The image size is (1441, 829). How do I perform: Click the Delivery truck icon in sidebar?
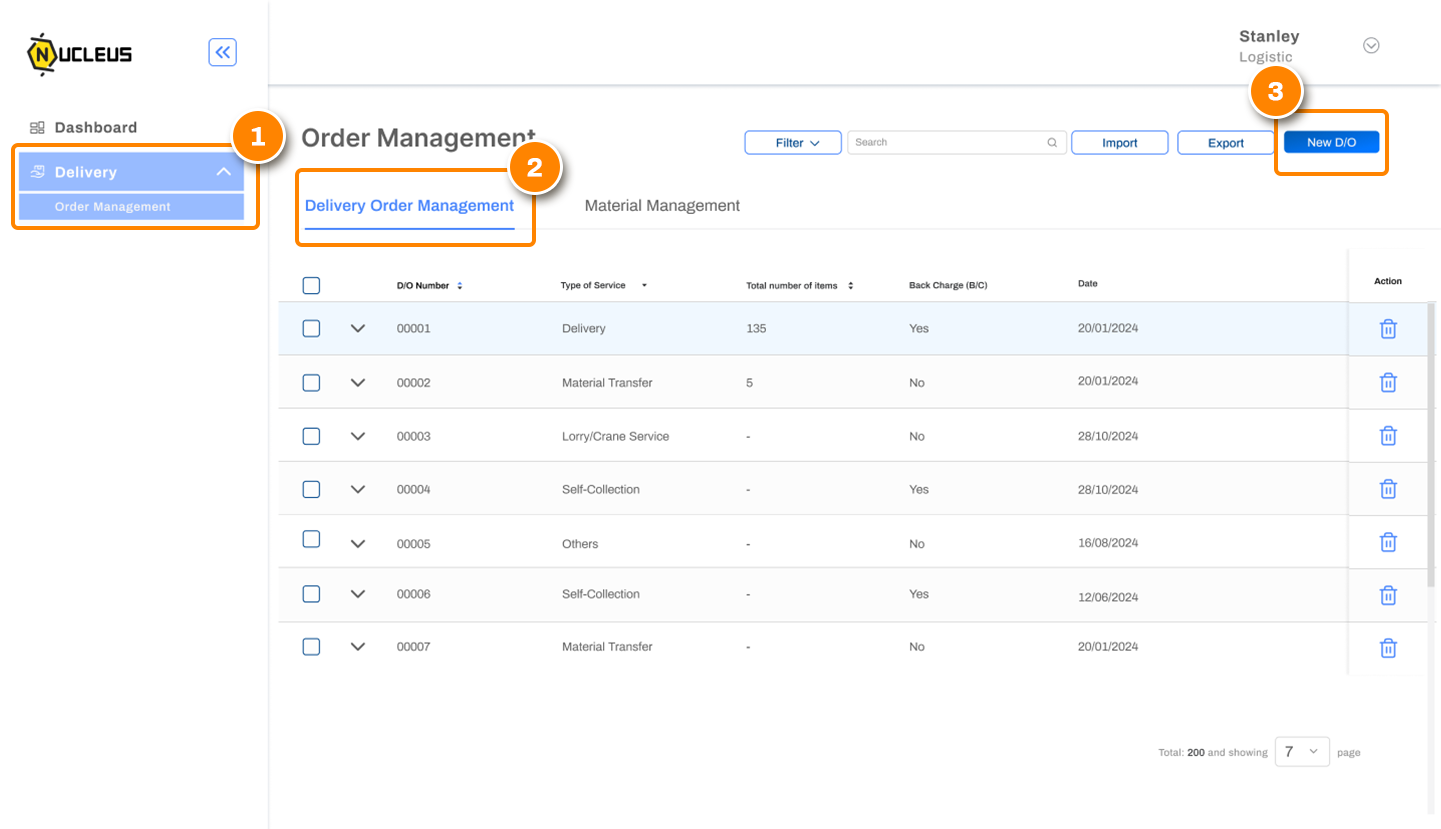(x=38, y=172)
